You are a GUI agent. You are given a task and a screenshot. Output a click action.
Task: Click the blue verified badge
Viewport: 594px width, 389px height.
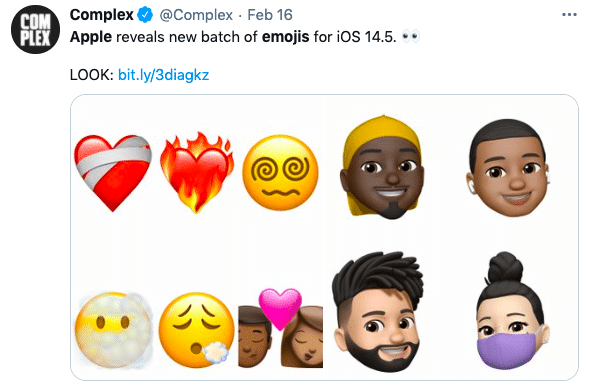tap(145, 15)
